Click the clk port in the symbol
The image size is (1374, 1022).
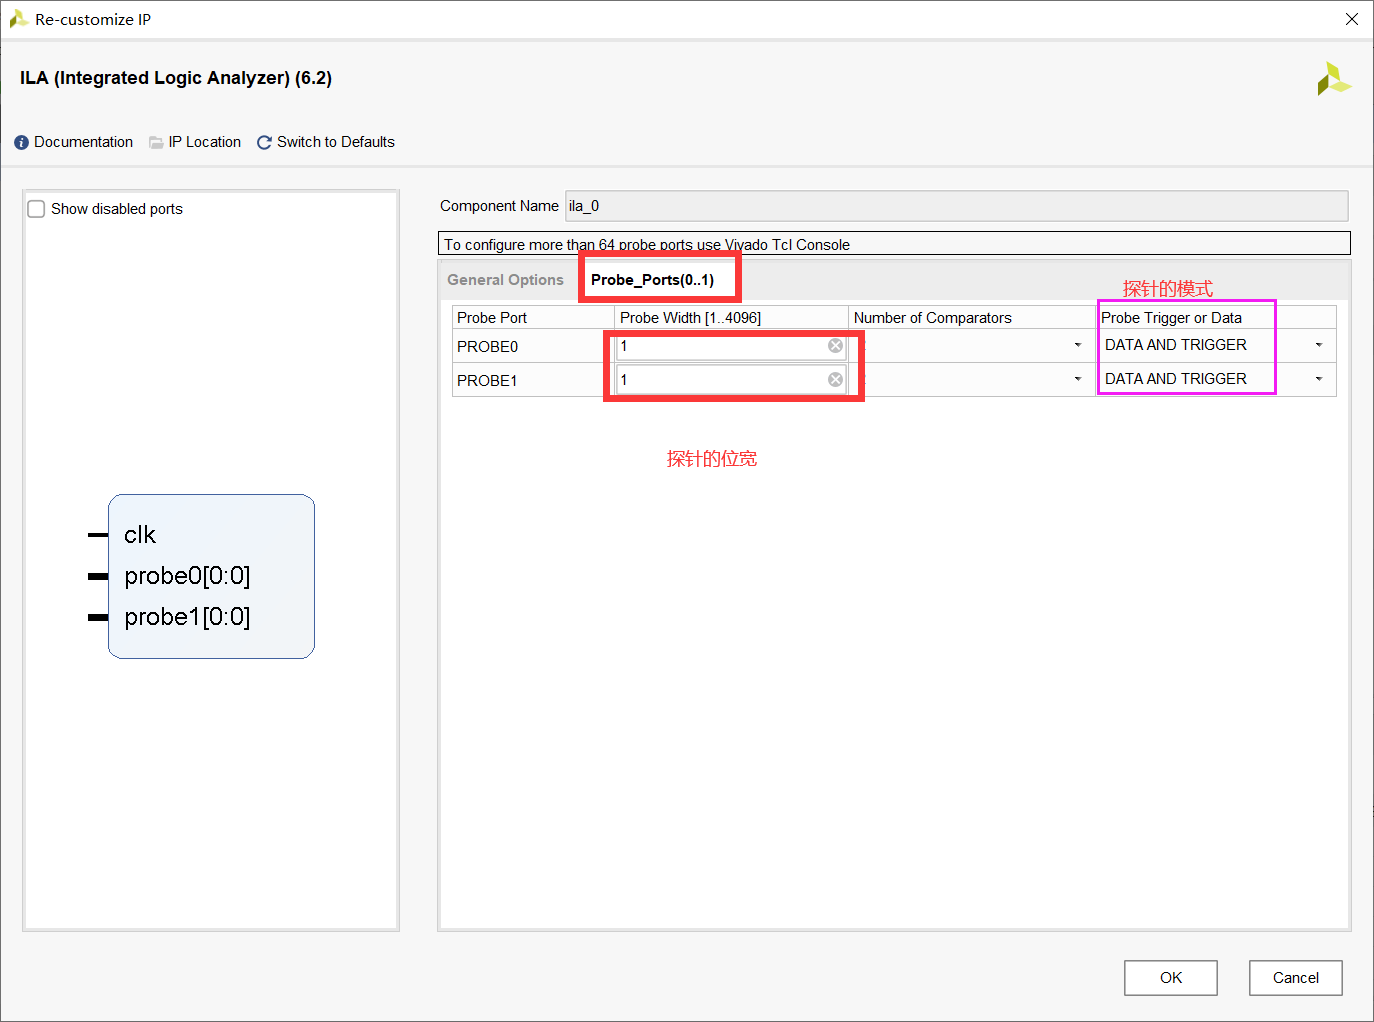pyautogui.click(x=140, y=535)
